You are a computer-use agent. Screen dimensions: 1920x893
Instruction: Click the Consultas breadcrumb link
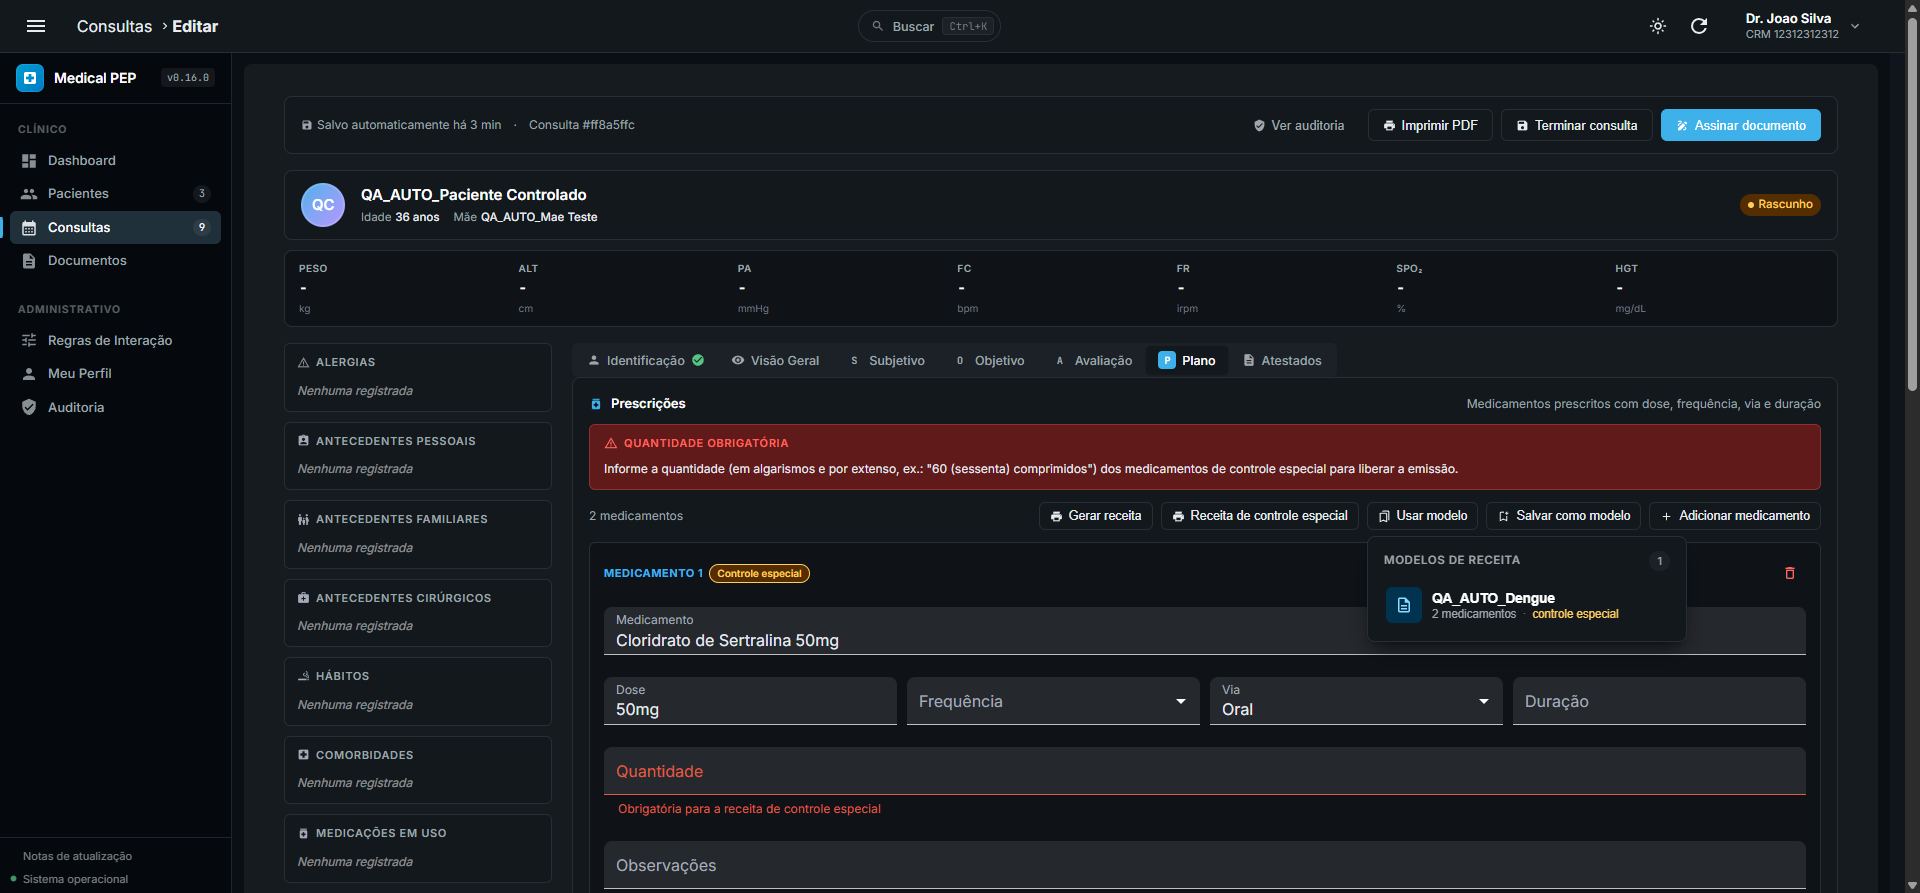[114, 26]
